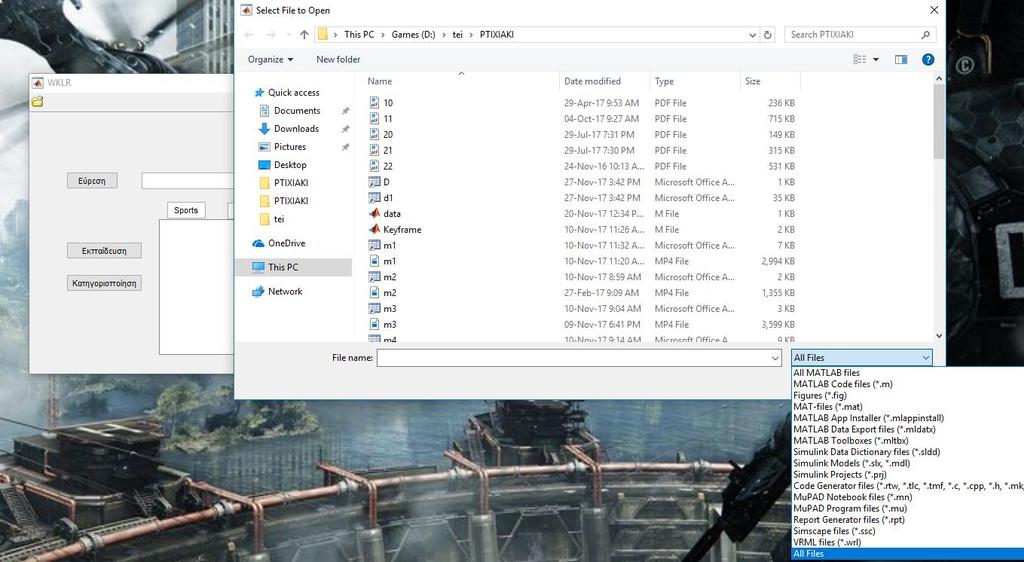The image size is (1024, 562).
Task: Click the Κατηγοριοποίηση button in WKLR
Action: pos(104,283)
